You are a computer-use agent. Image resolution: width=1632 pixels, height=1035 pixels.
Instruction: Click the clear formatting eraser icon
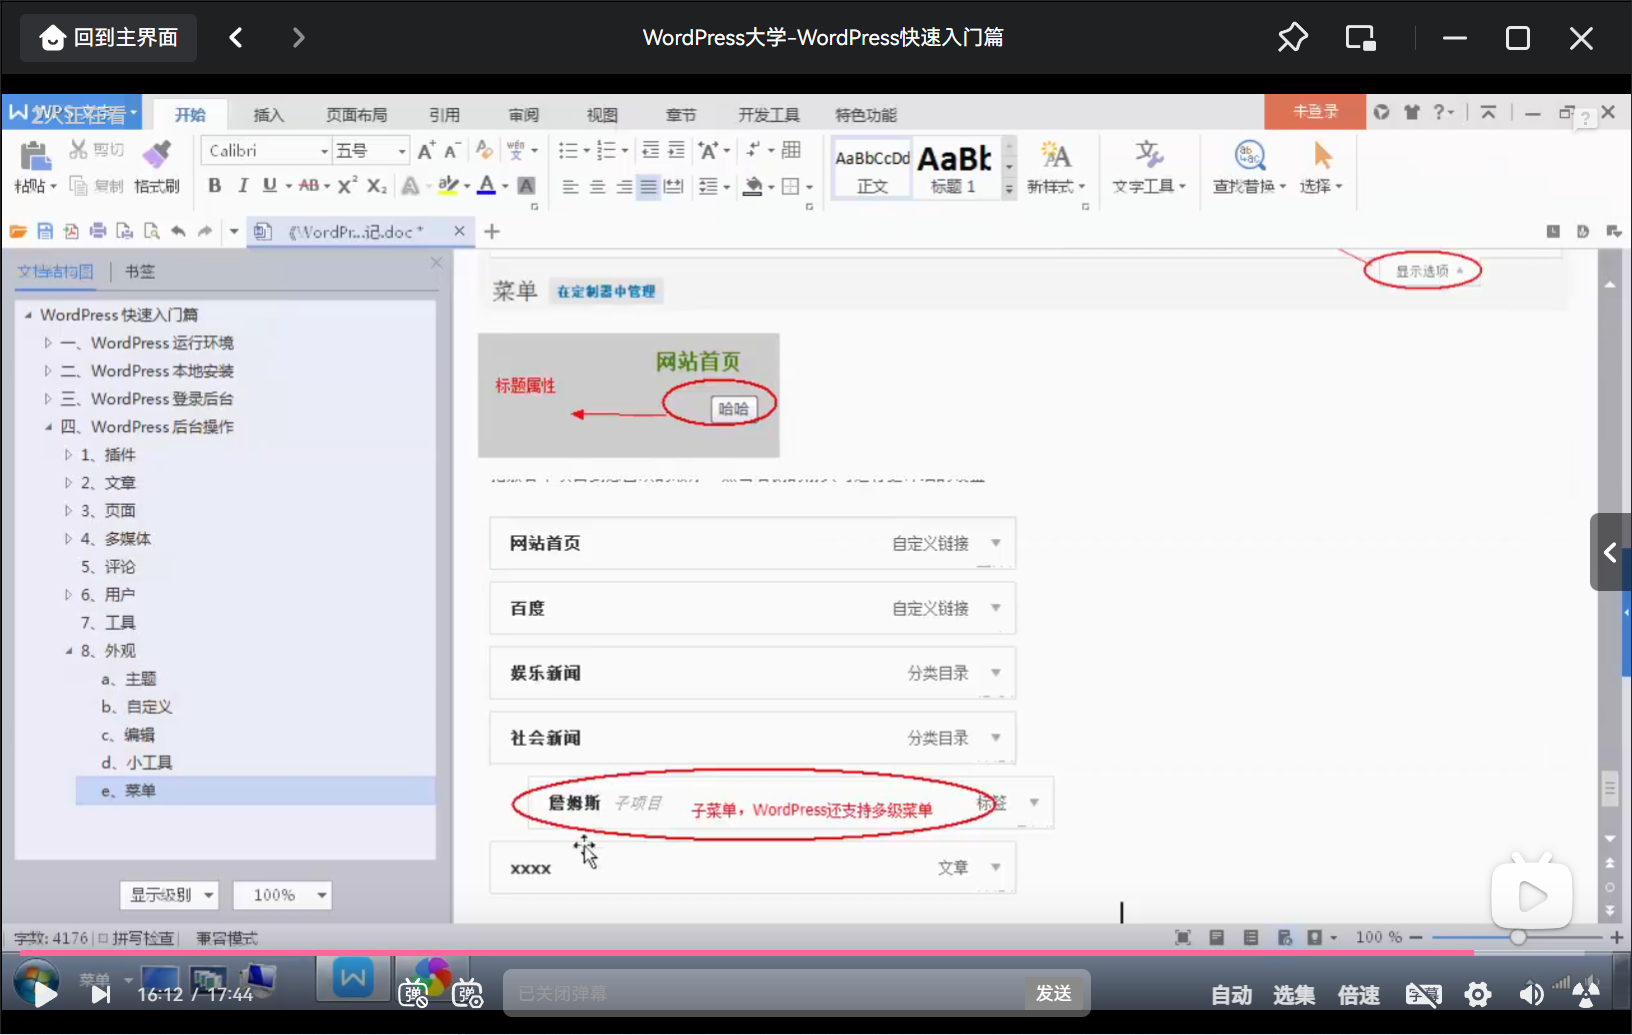coord(484,150)
